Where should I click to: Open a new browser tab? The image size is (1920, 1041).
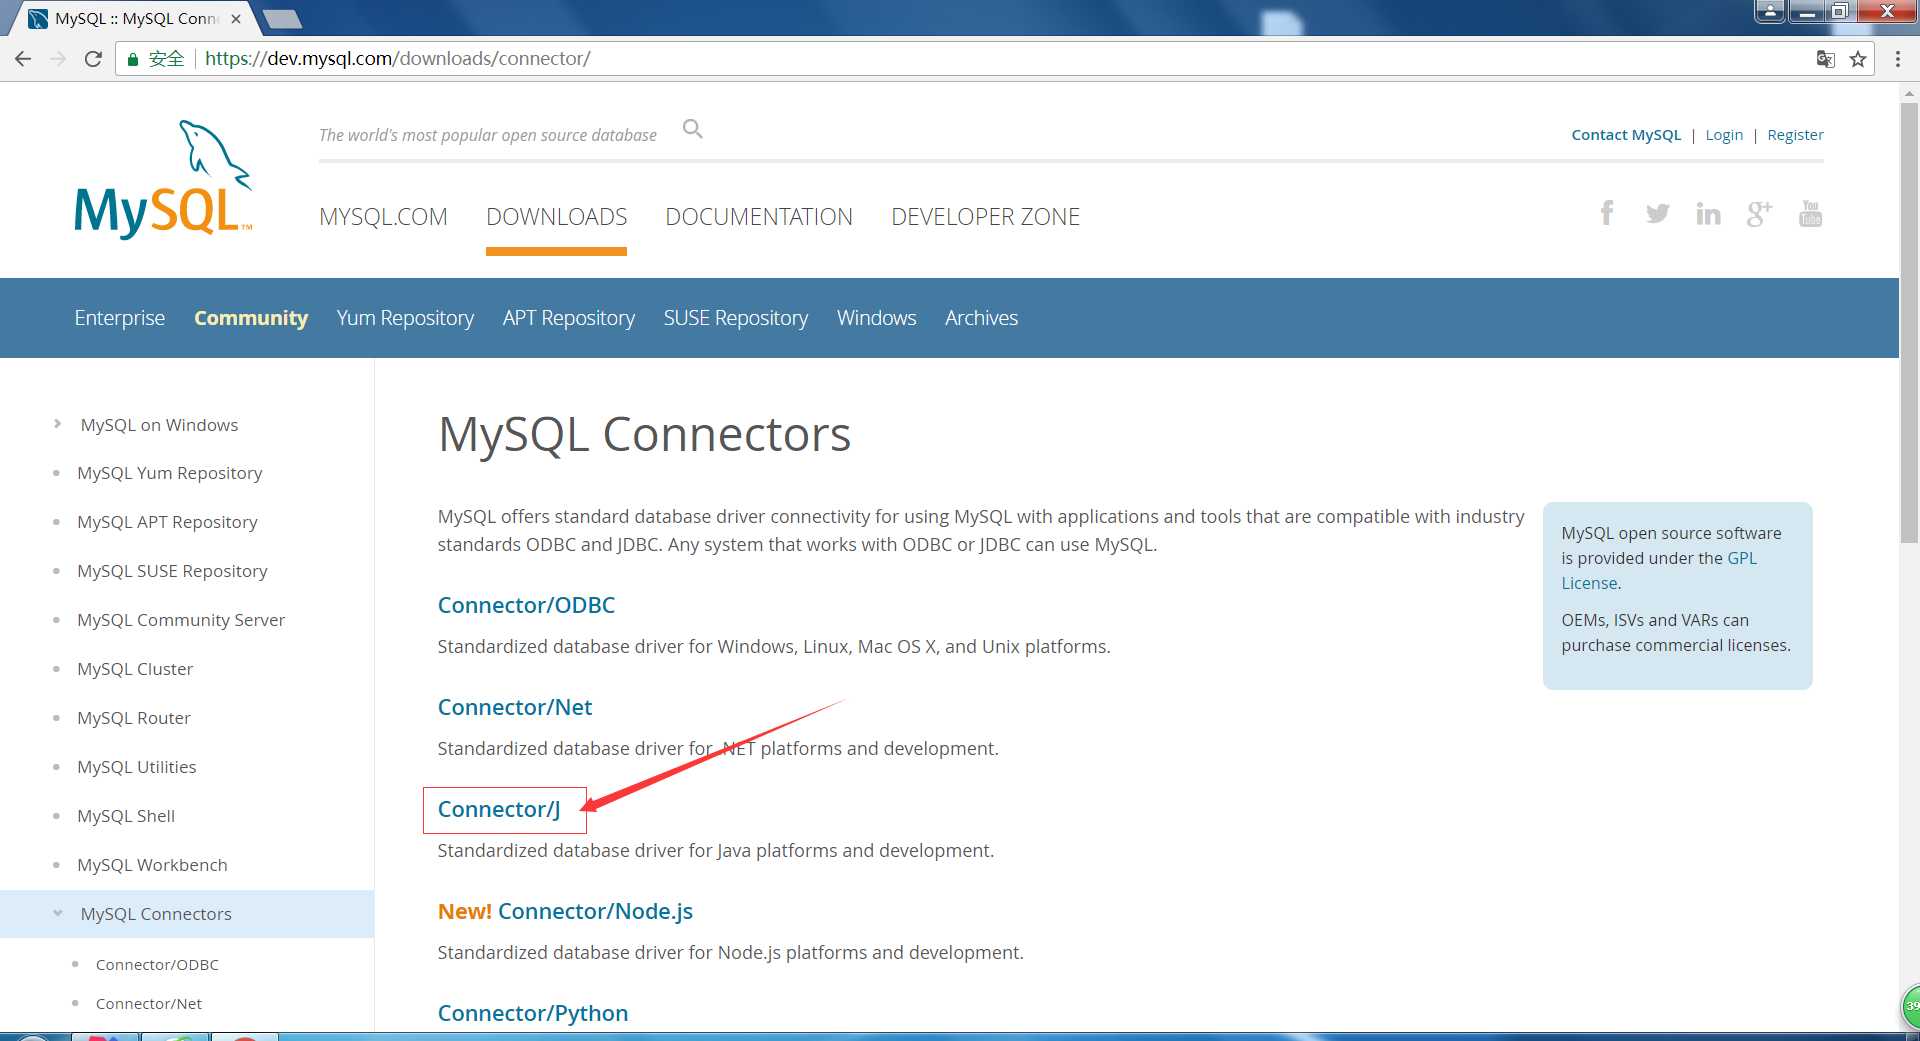point(283,19)
